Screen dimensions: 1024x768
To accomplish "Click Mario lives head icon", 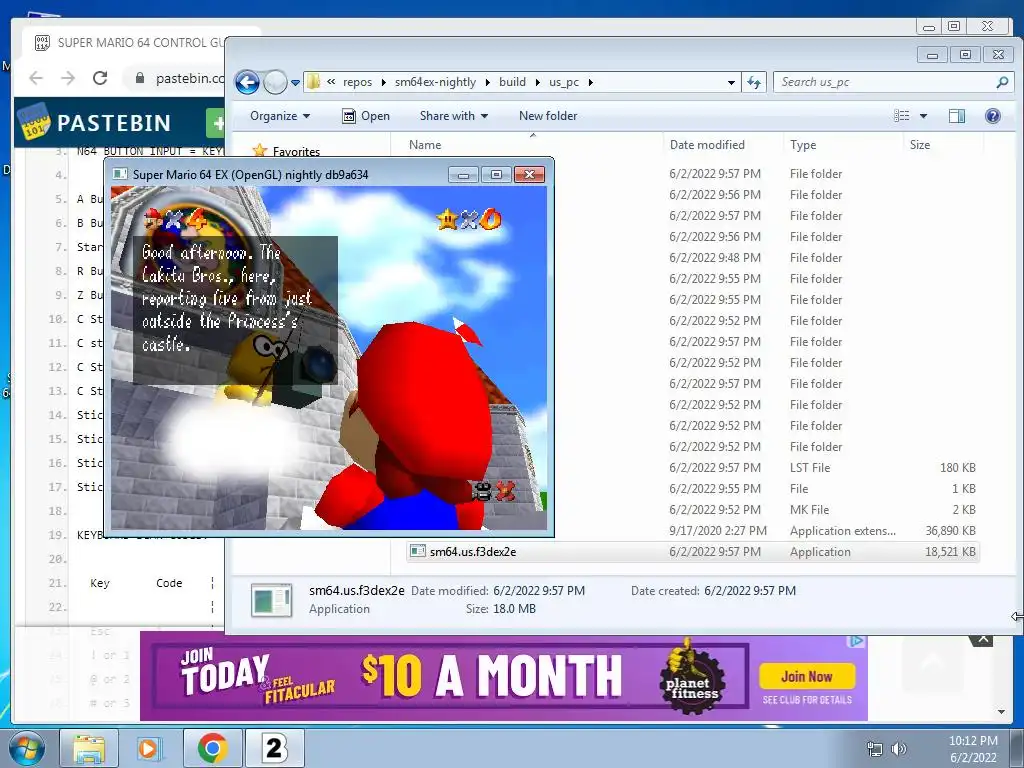I will [x=153, y=219].
